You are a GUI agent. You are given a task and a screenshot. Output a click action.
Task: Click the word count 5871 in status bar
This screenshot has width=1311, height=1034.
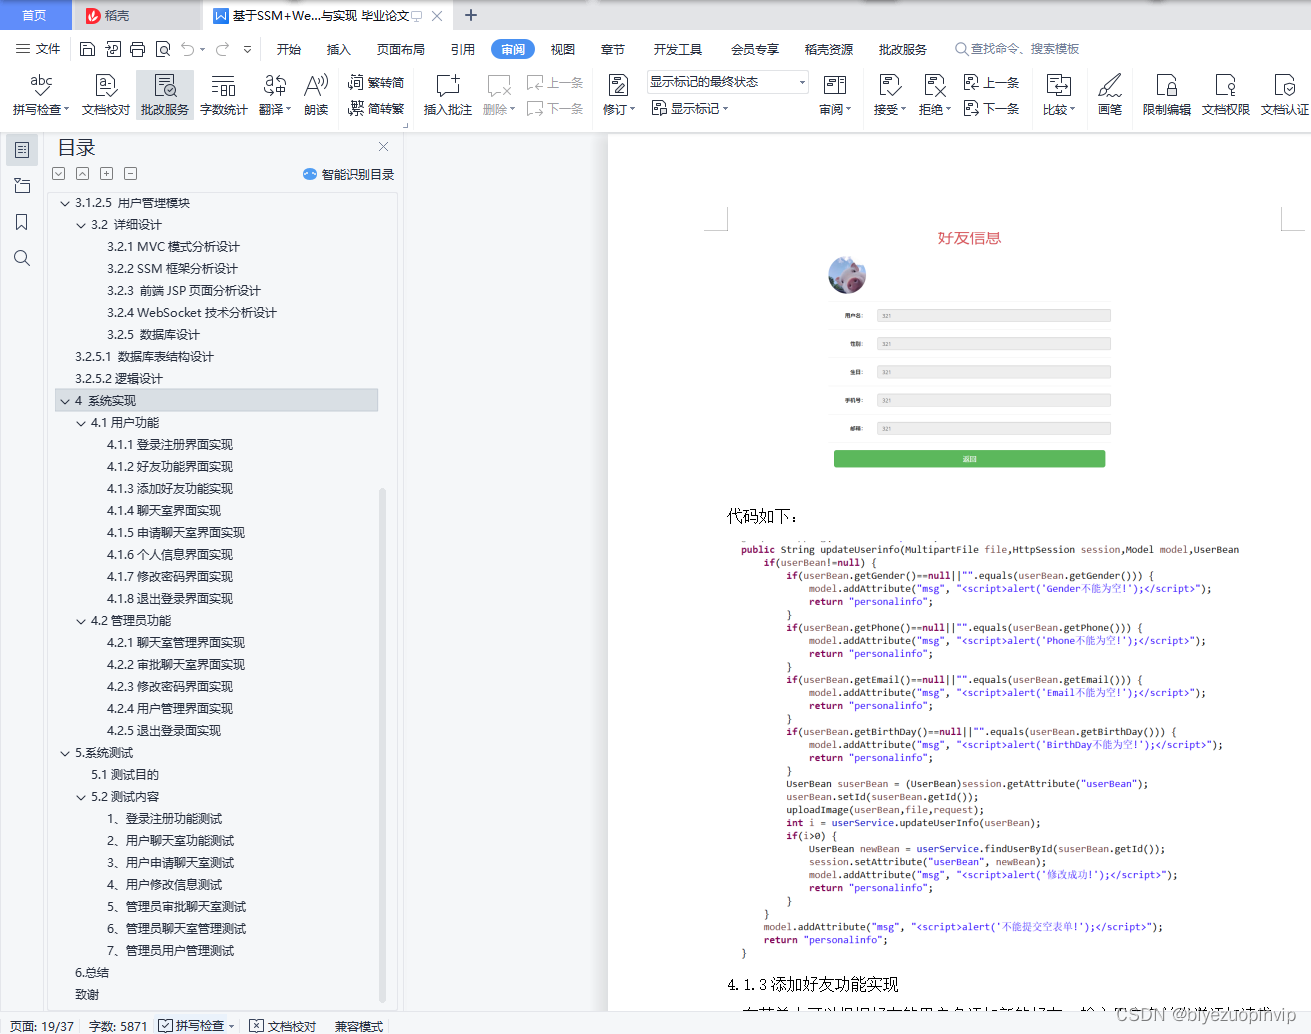click(118, 1026)
